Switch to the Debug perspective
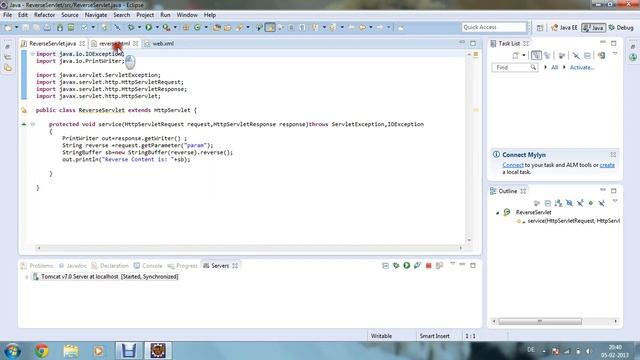640x360 pixels. click(621, 28)
